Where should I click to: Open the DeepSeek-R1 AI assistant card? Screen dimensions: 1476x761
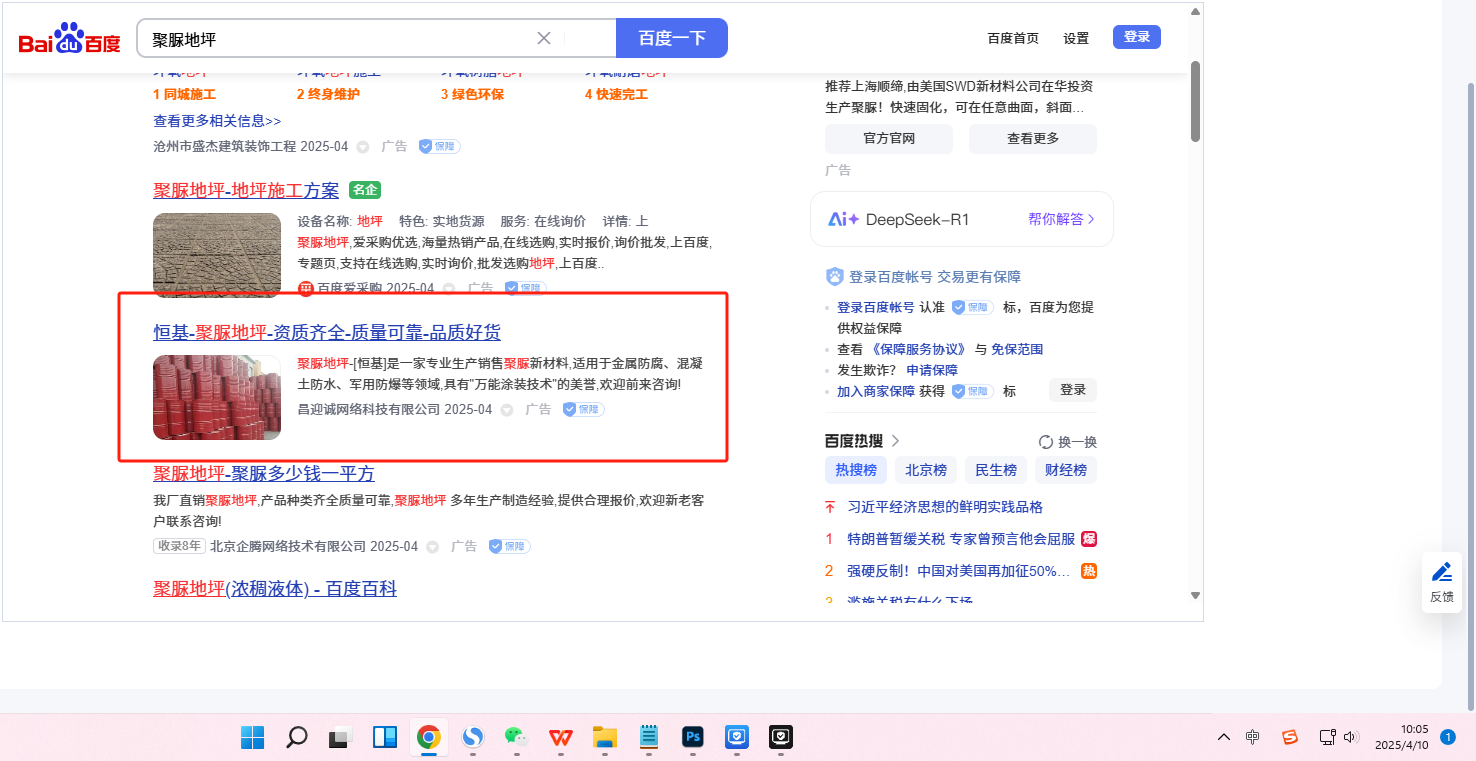(x=961, y=219)
